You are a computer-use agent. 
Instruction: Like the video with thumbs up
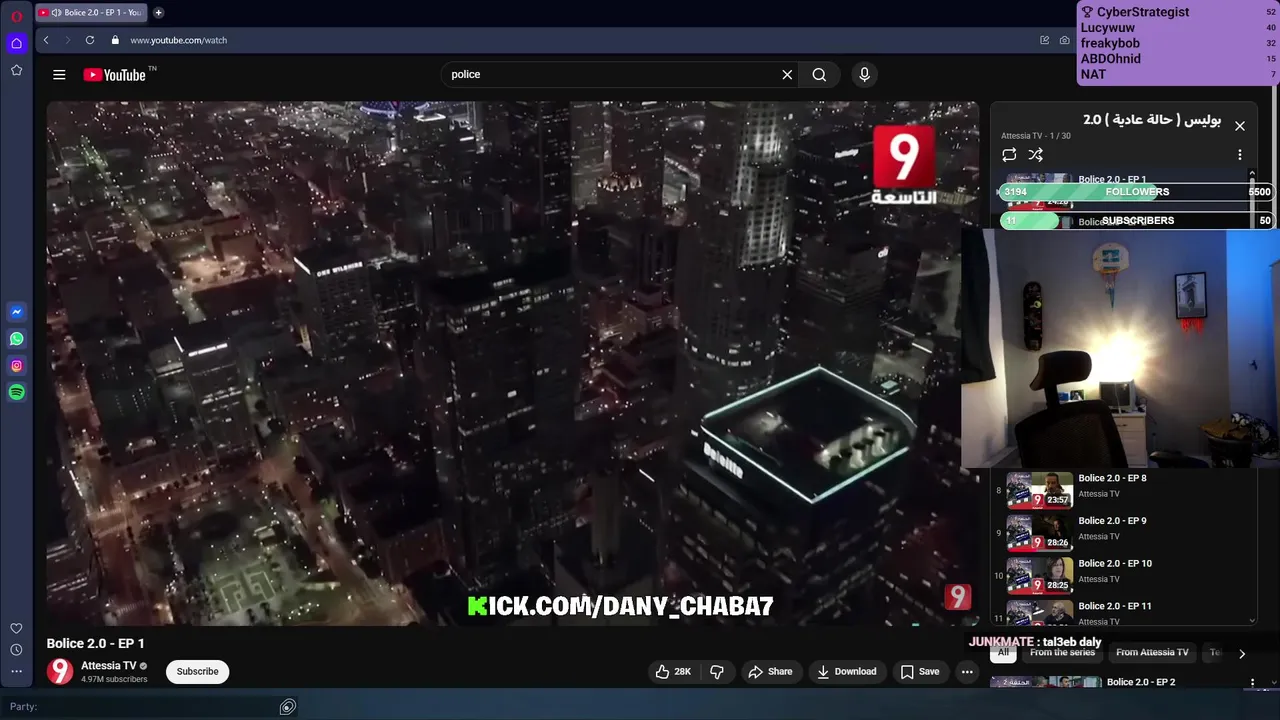click(x=673, y=672)
